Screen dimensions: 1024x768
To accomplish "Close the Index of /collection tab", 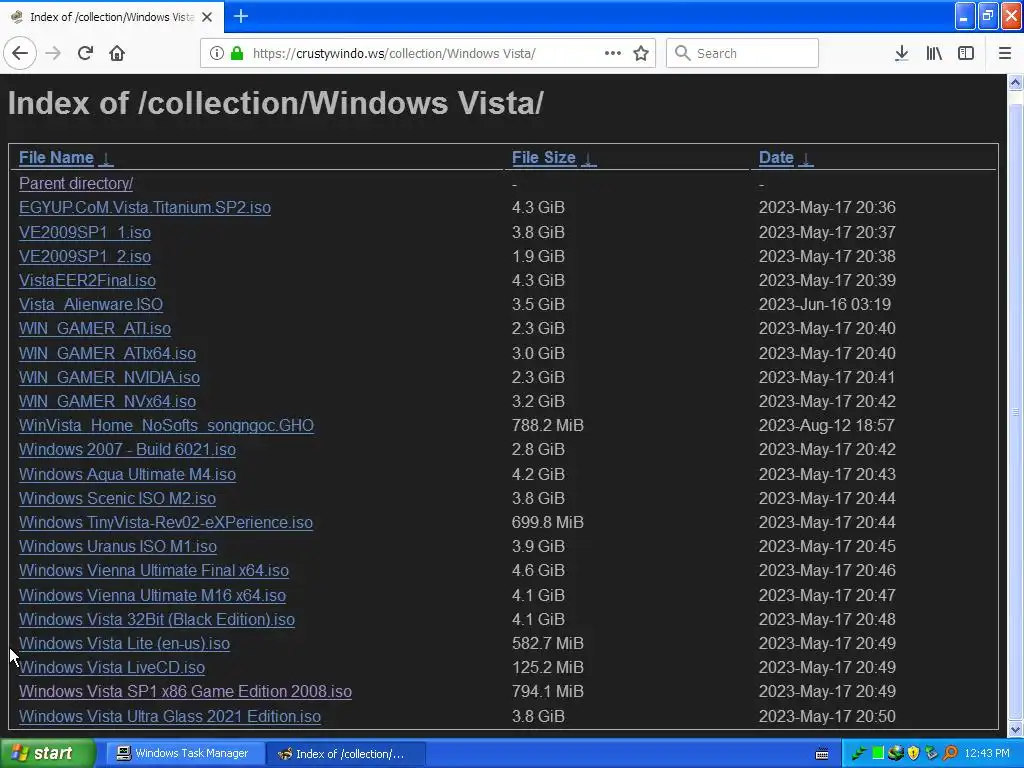I will coord(207,17).
